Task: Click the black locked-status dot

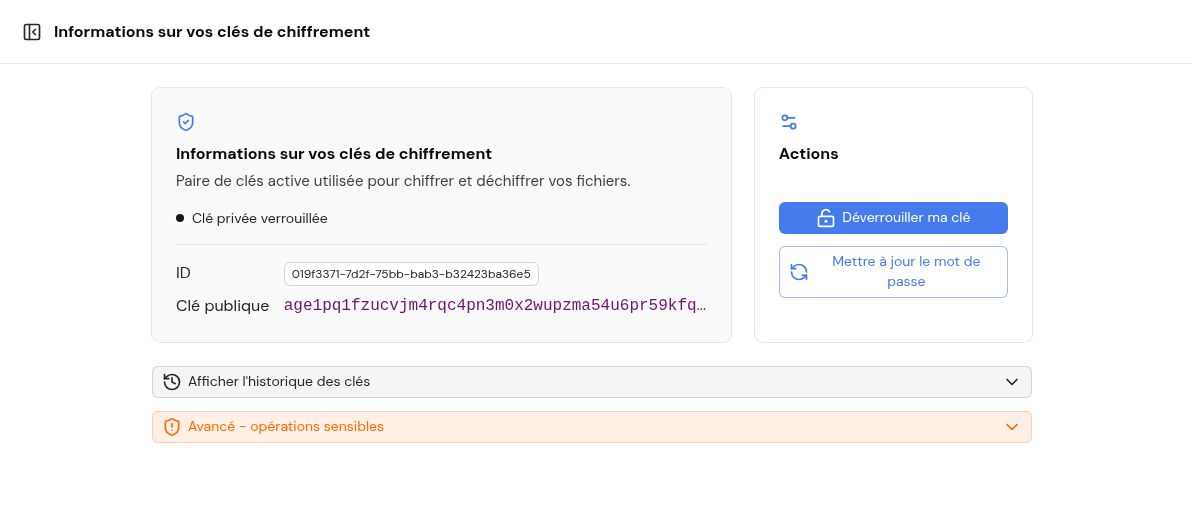Action: pos(180,218)
